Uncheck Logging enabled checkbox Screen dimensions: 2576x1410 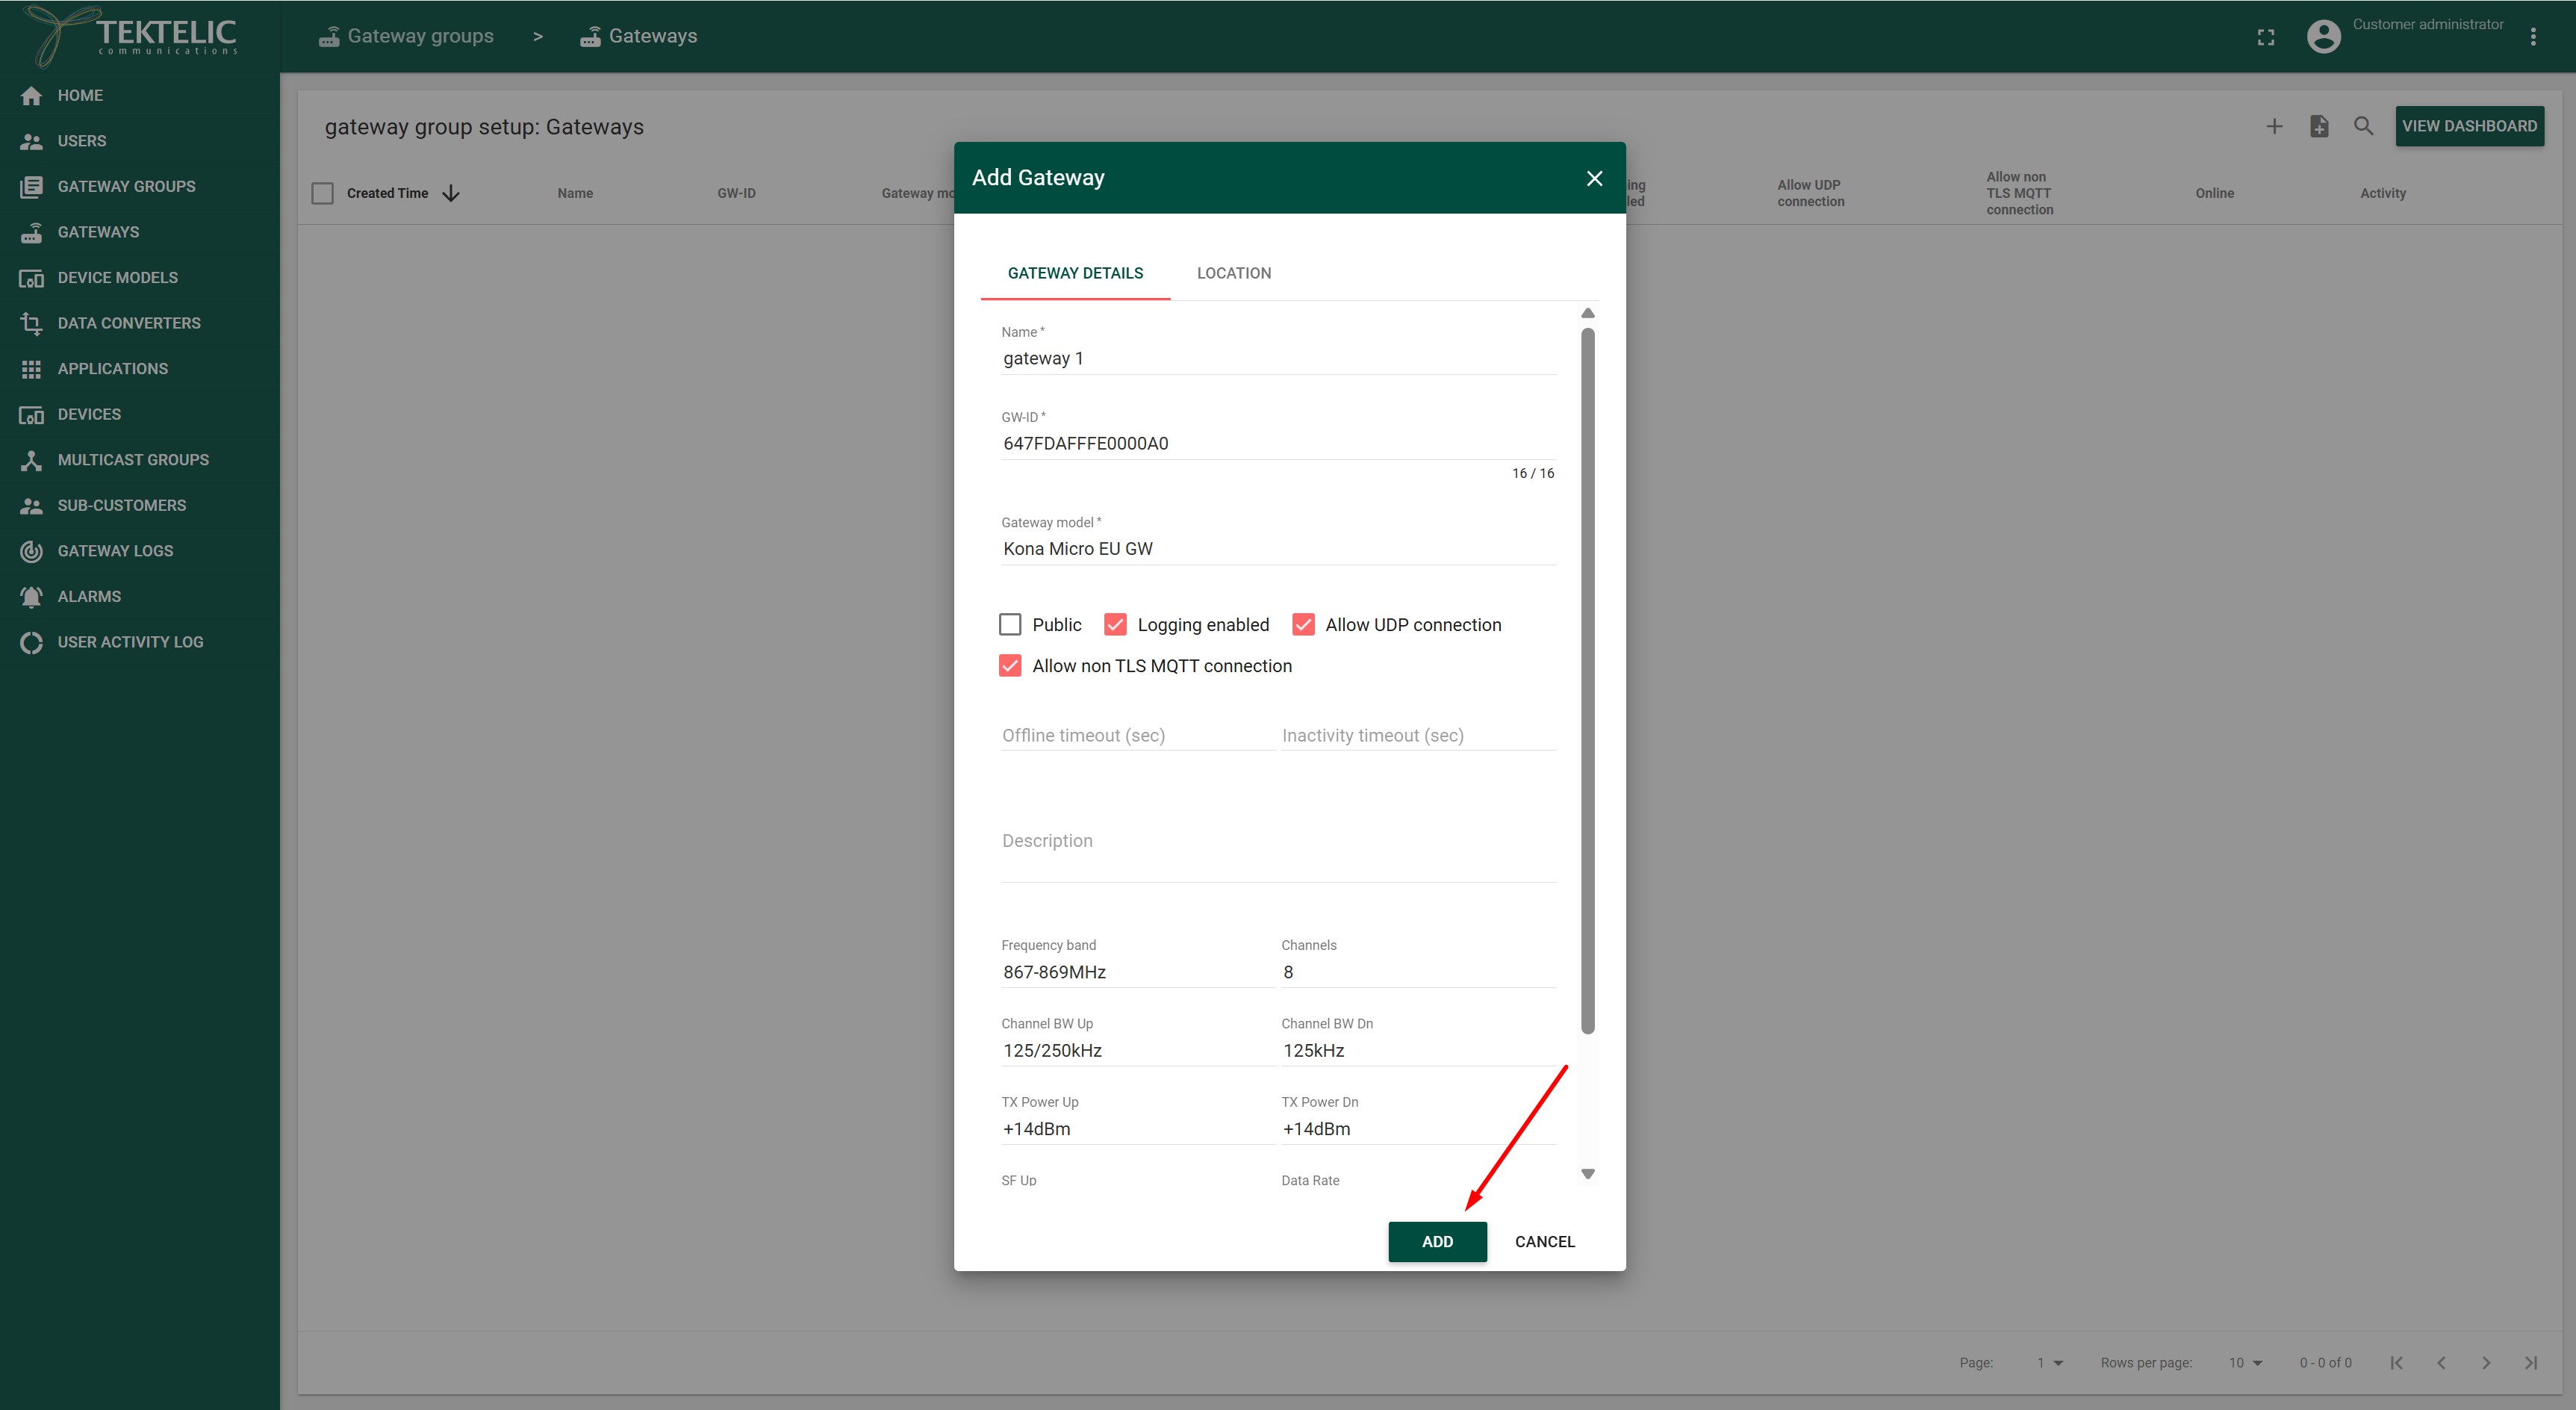coord(1115,625)
